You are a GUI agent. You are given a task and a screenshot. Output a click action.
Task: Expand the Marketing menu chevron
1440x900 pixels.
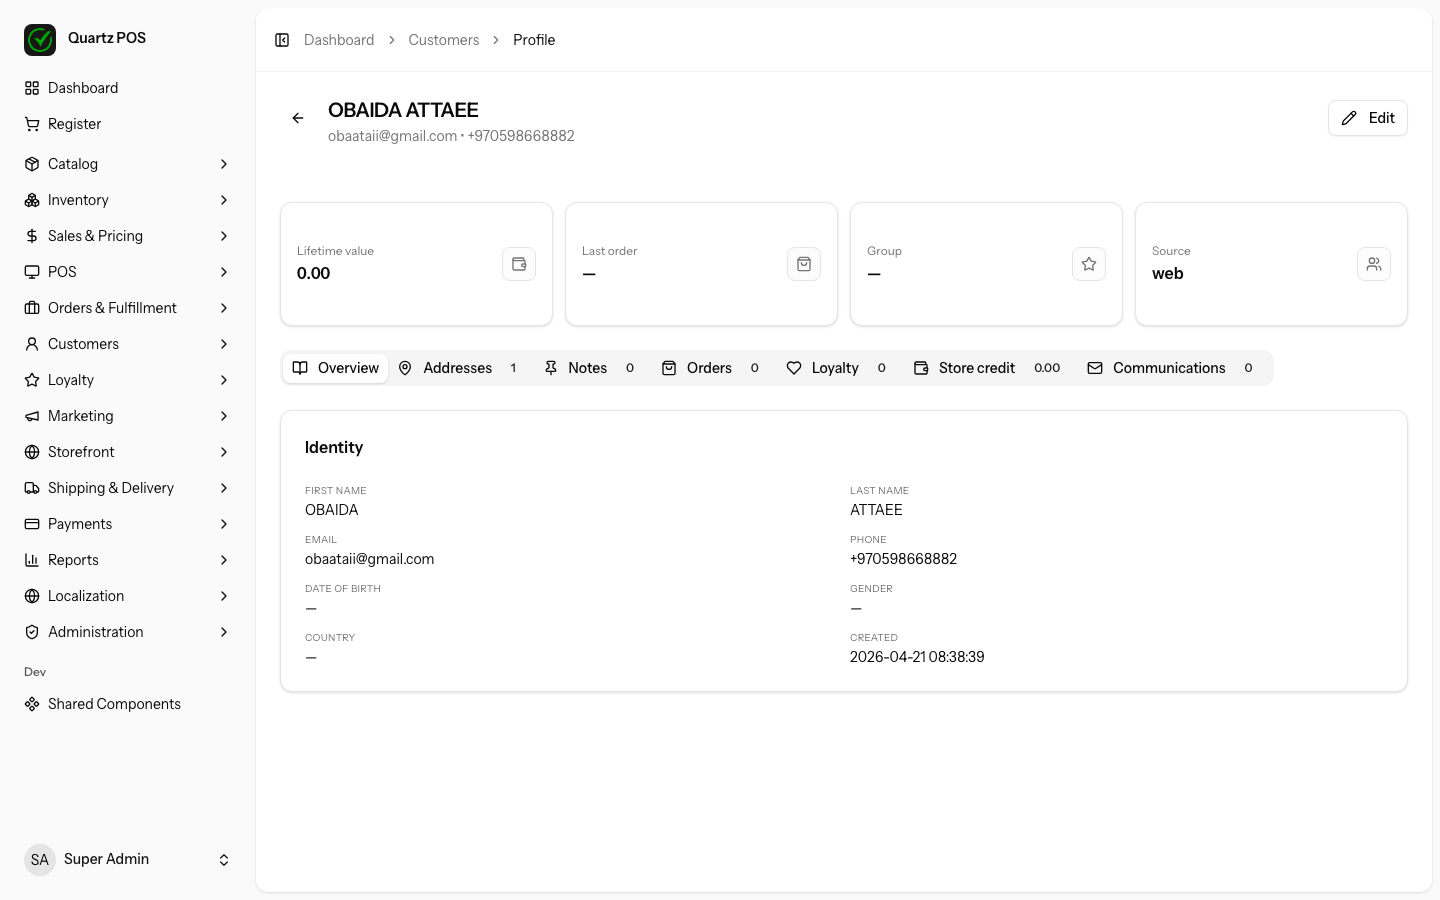click(224, 416)
